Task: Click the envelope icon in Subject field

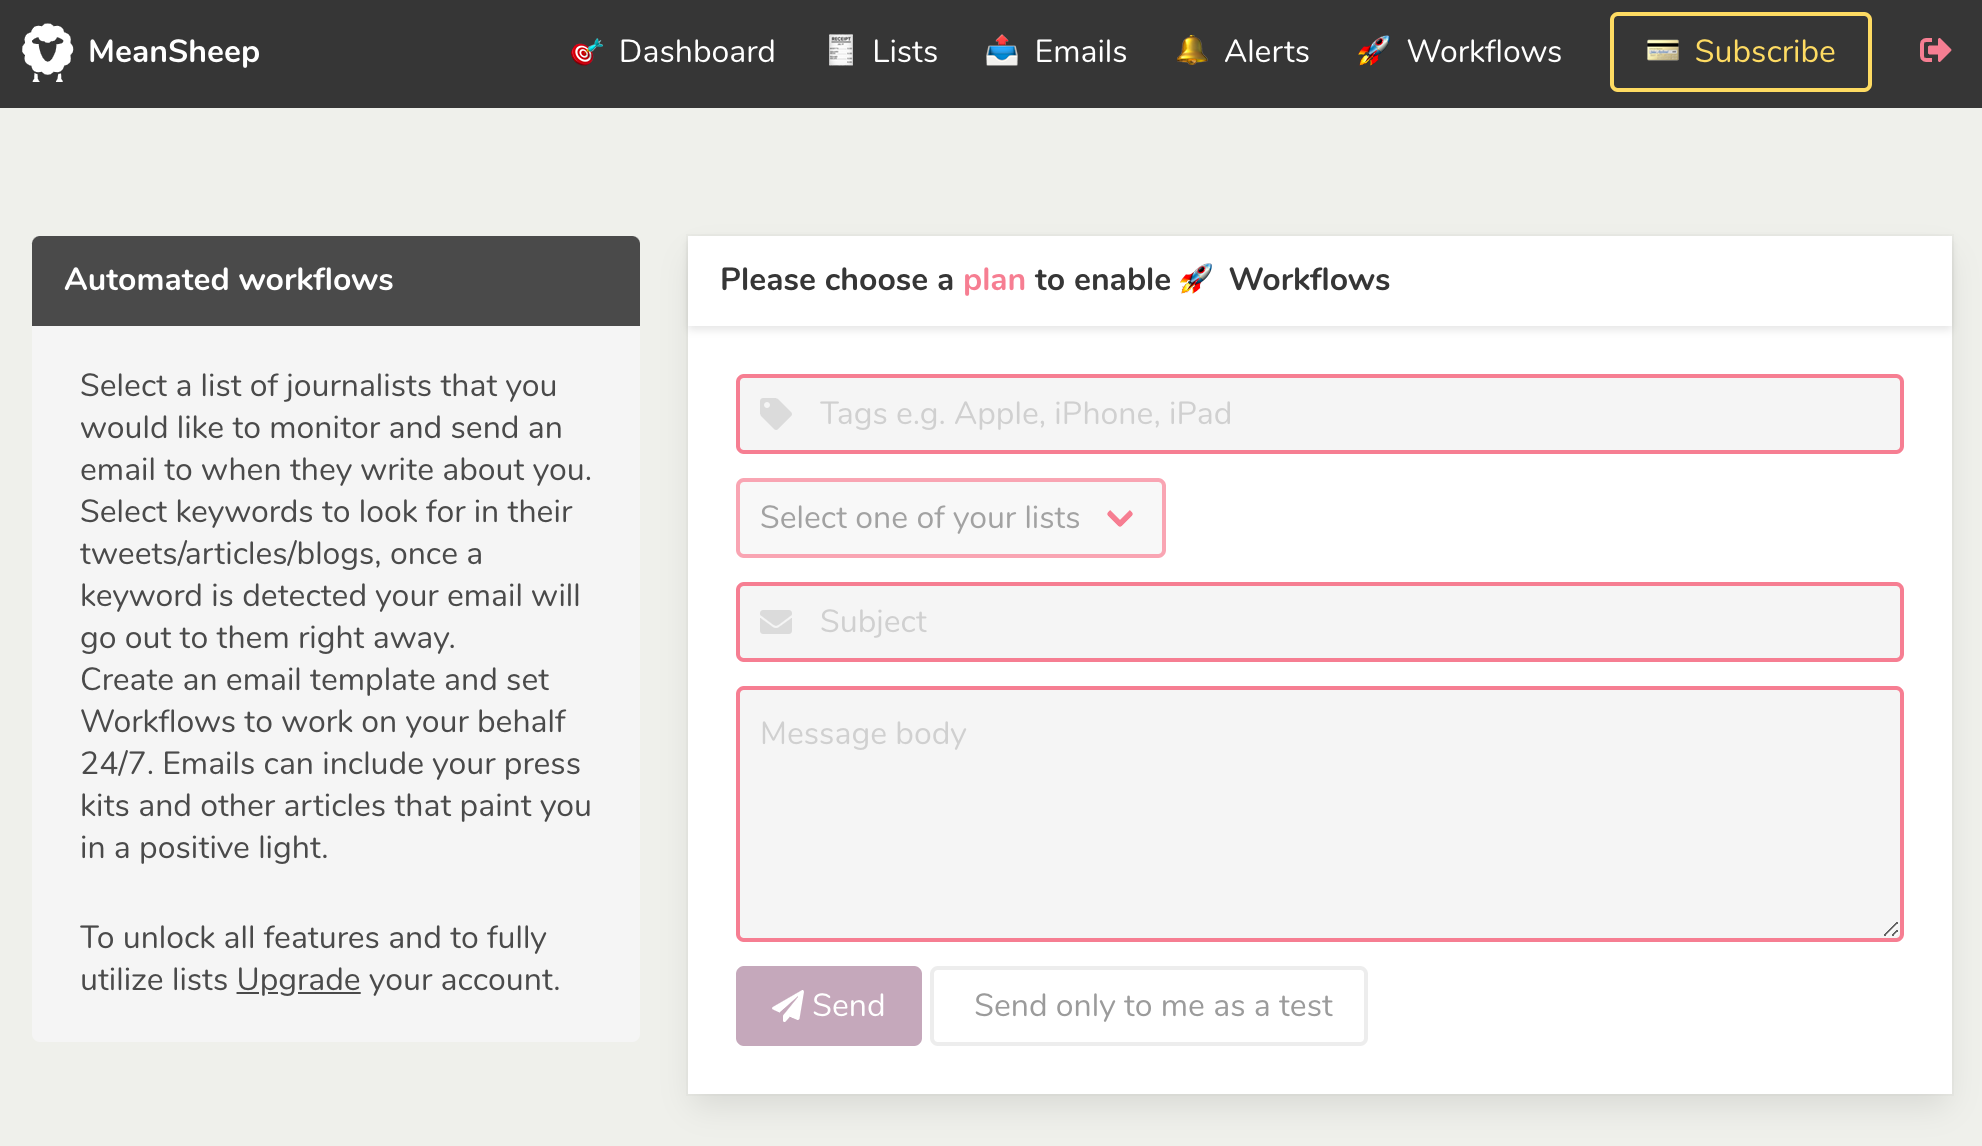Action: pos(776,622)
